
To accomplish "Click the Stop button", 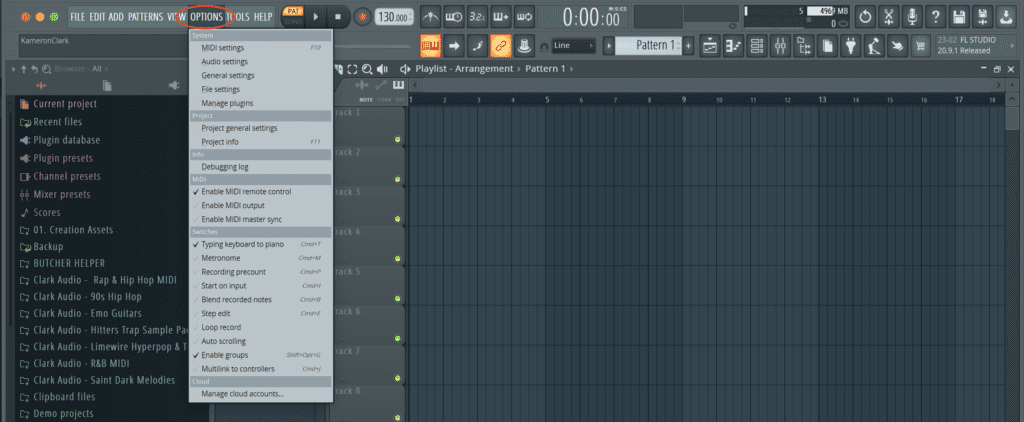I will (x=338, y=16).
